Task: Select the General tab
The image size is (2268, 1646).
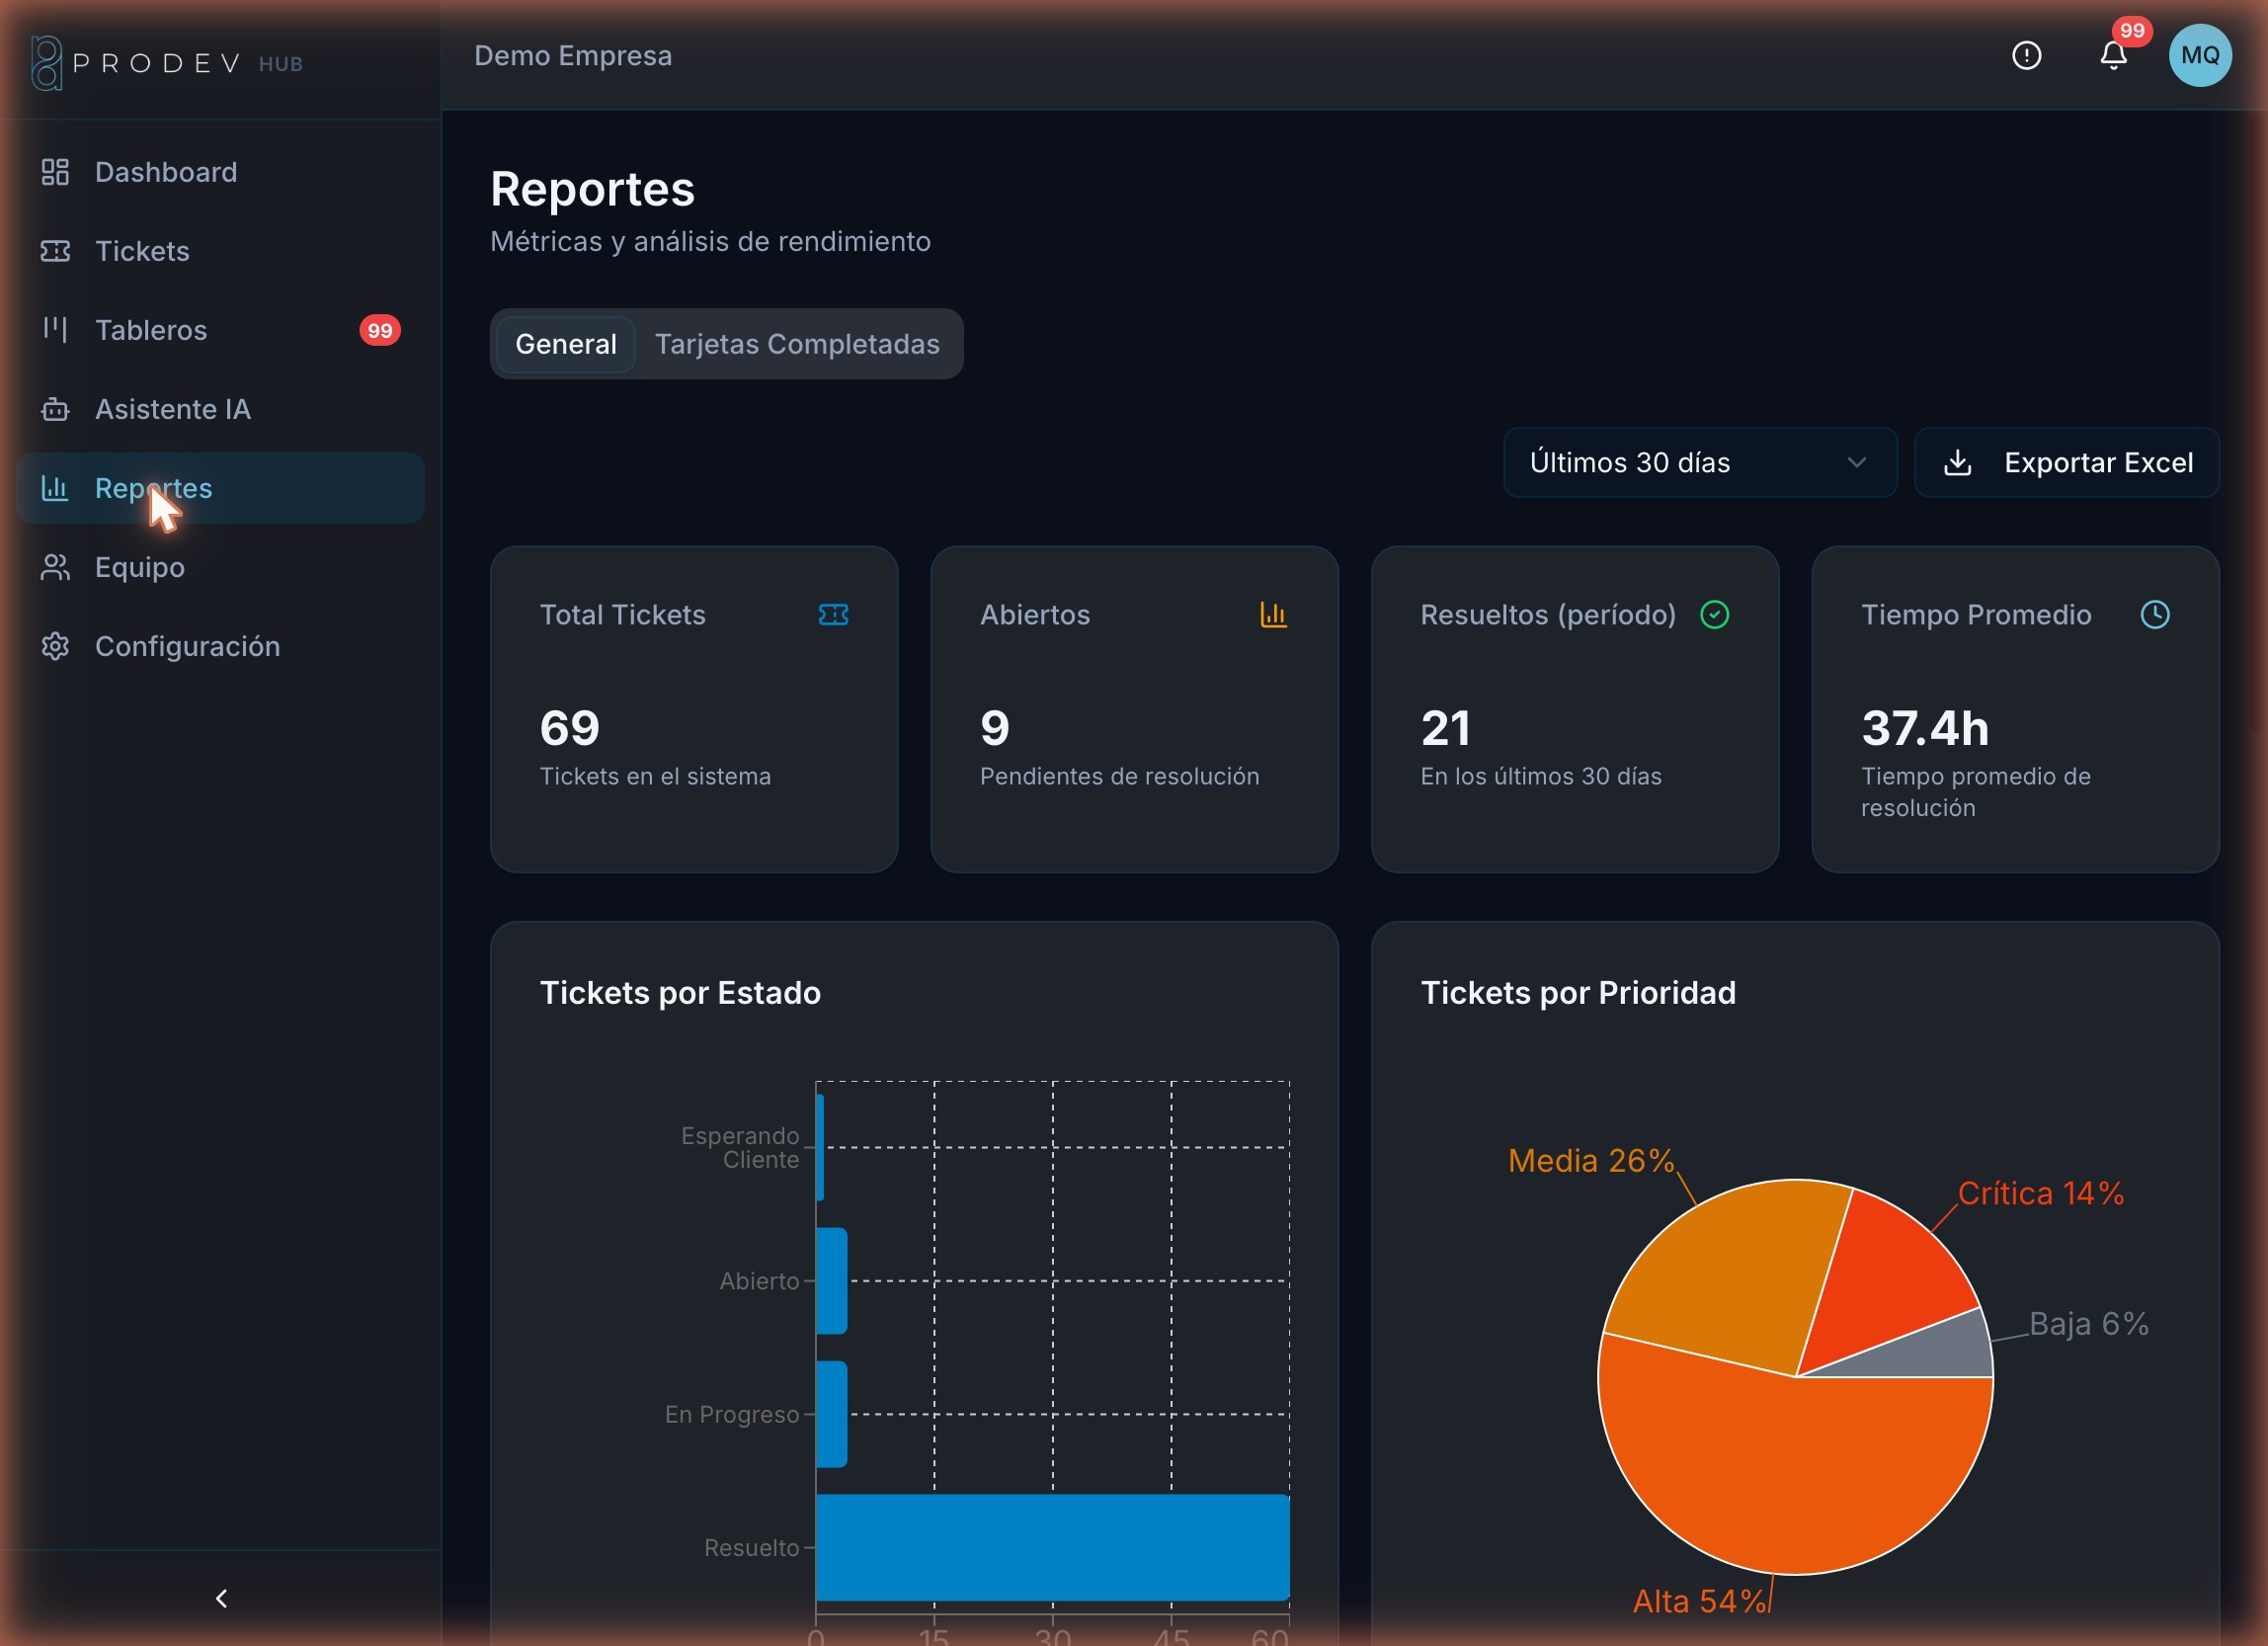Action: 566,344
